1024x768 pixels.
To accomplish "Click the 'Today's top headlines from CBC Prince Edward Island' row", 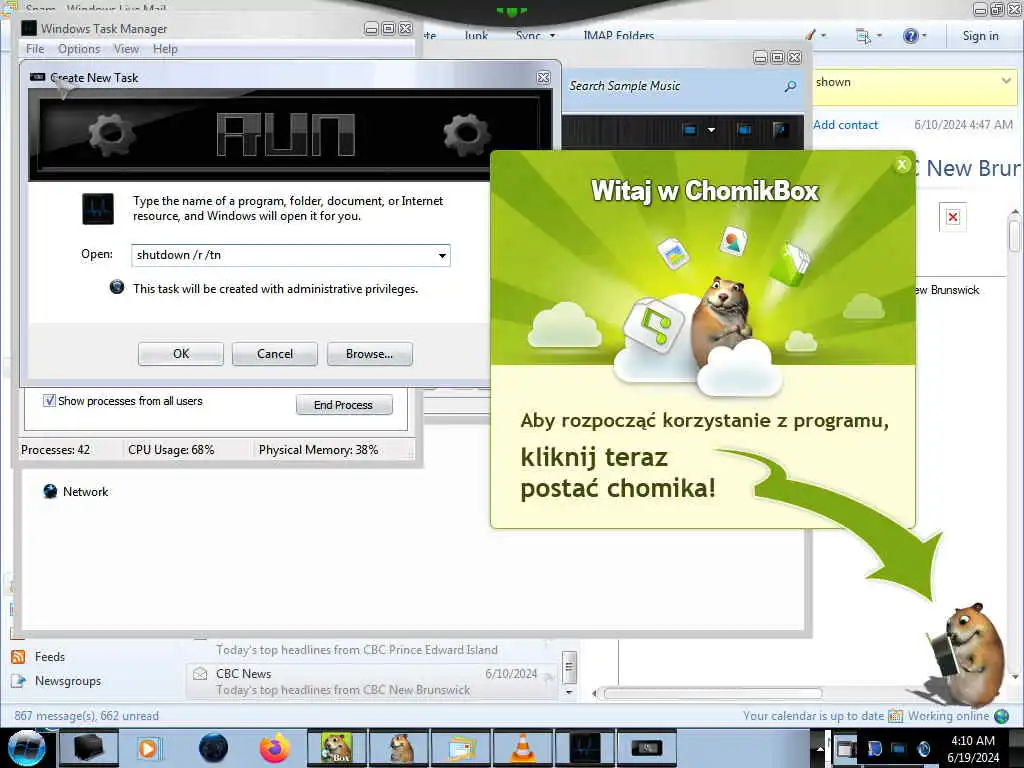I will 357,650.
